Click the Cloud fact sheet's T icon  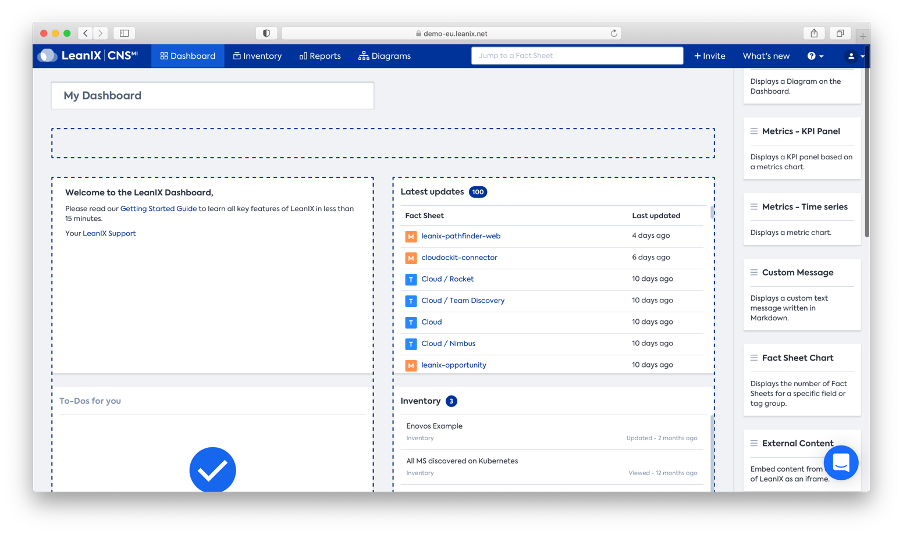pyautogui.click(x=411, y=322)
